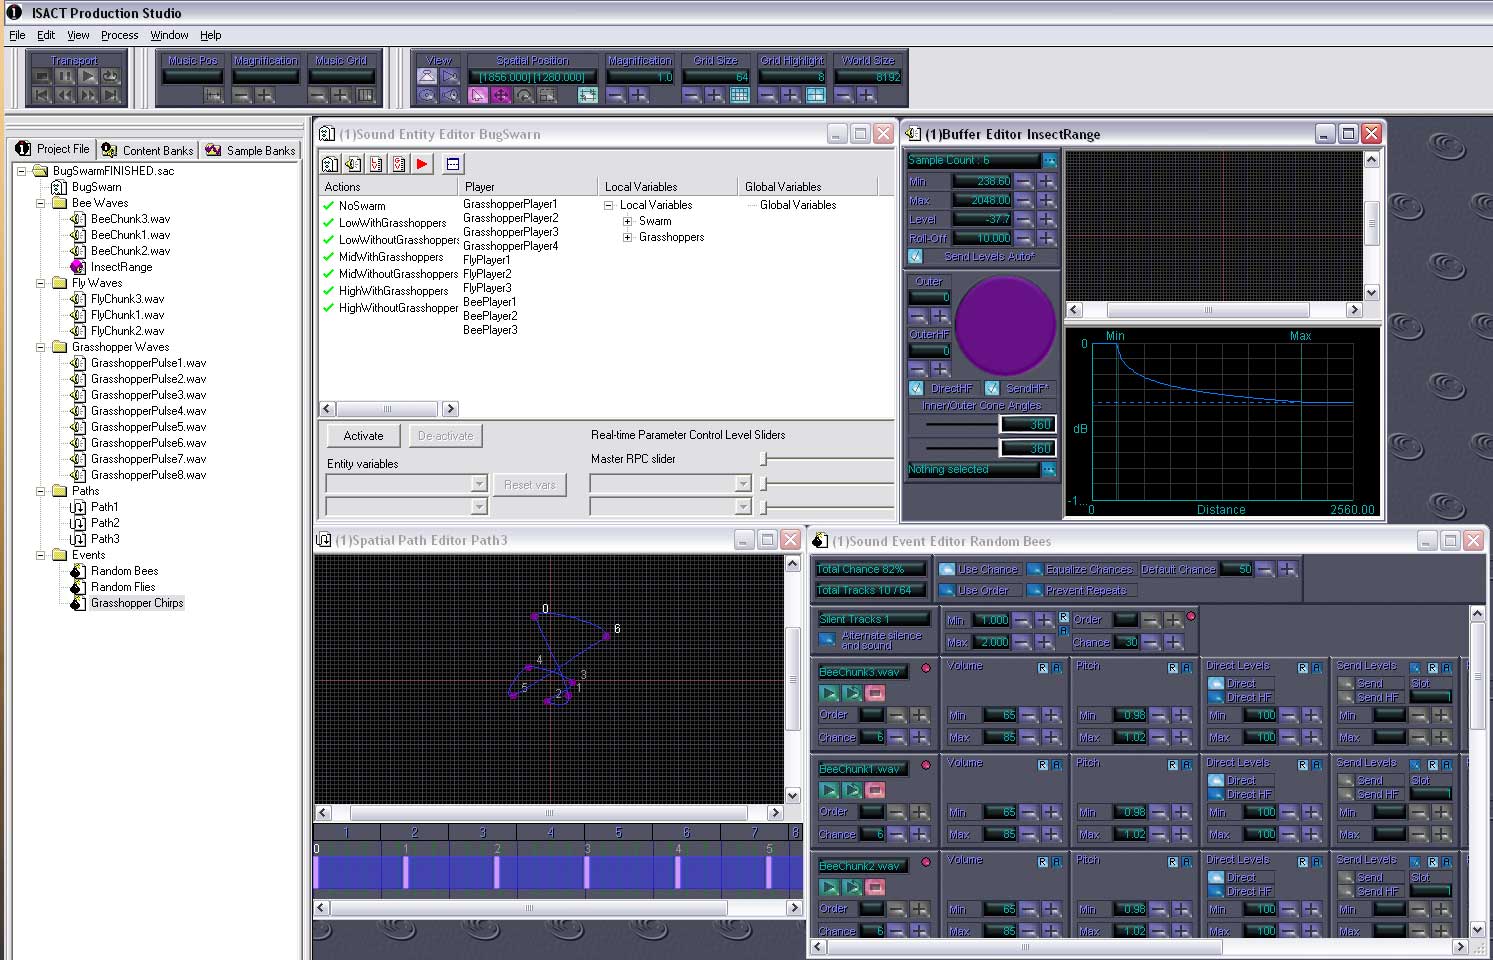Viewport: 1493px width, 960px height.
Task: Collapse the Bee Waves folder
Action: [41, 203]
